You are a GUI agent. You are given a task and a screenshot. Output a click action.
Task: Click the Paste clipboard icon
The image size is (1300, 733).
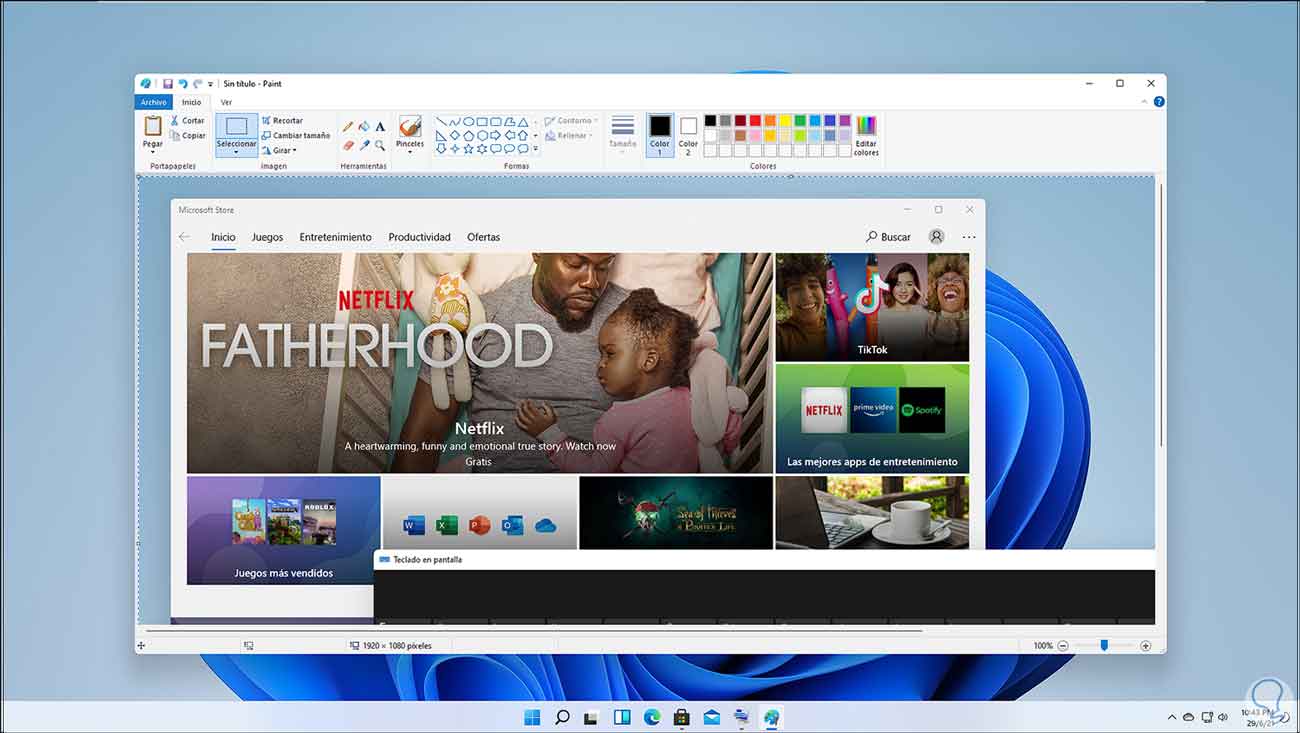(153, 125)
